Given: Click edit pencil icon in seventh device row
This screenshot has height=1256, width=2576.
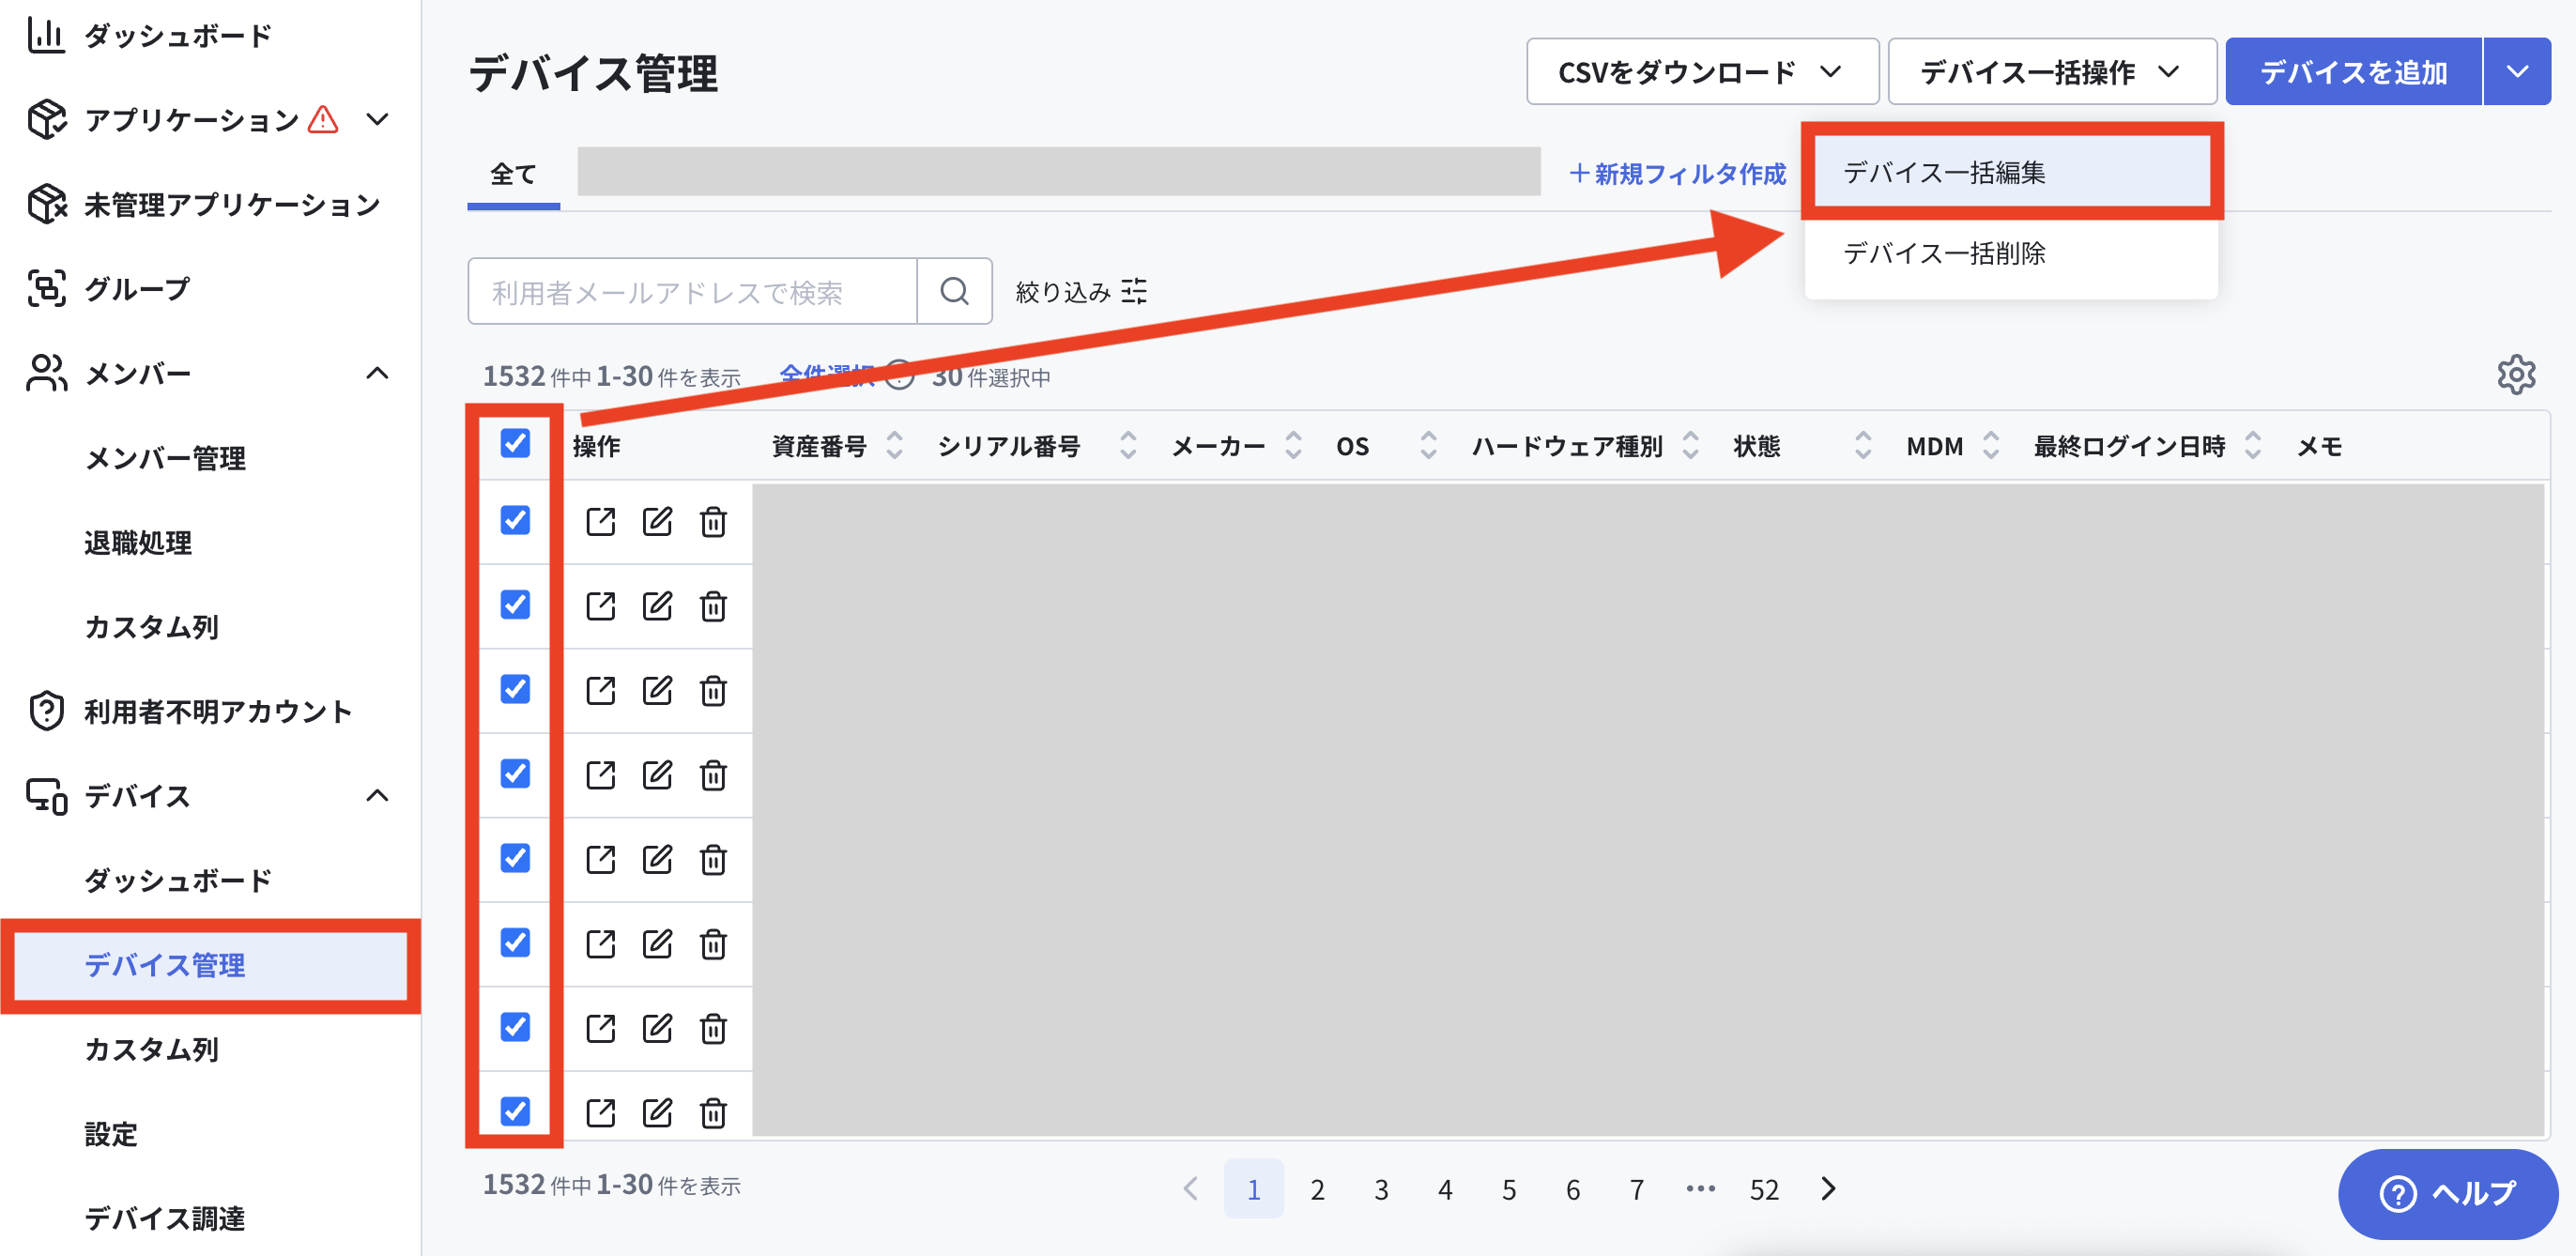Looking at the screenshot, I should click(x=657, y=1028).
